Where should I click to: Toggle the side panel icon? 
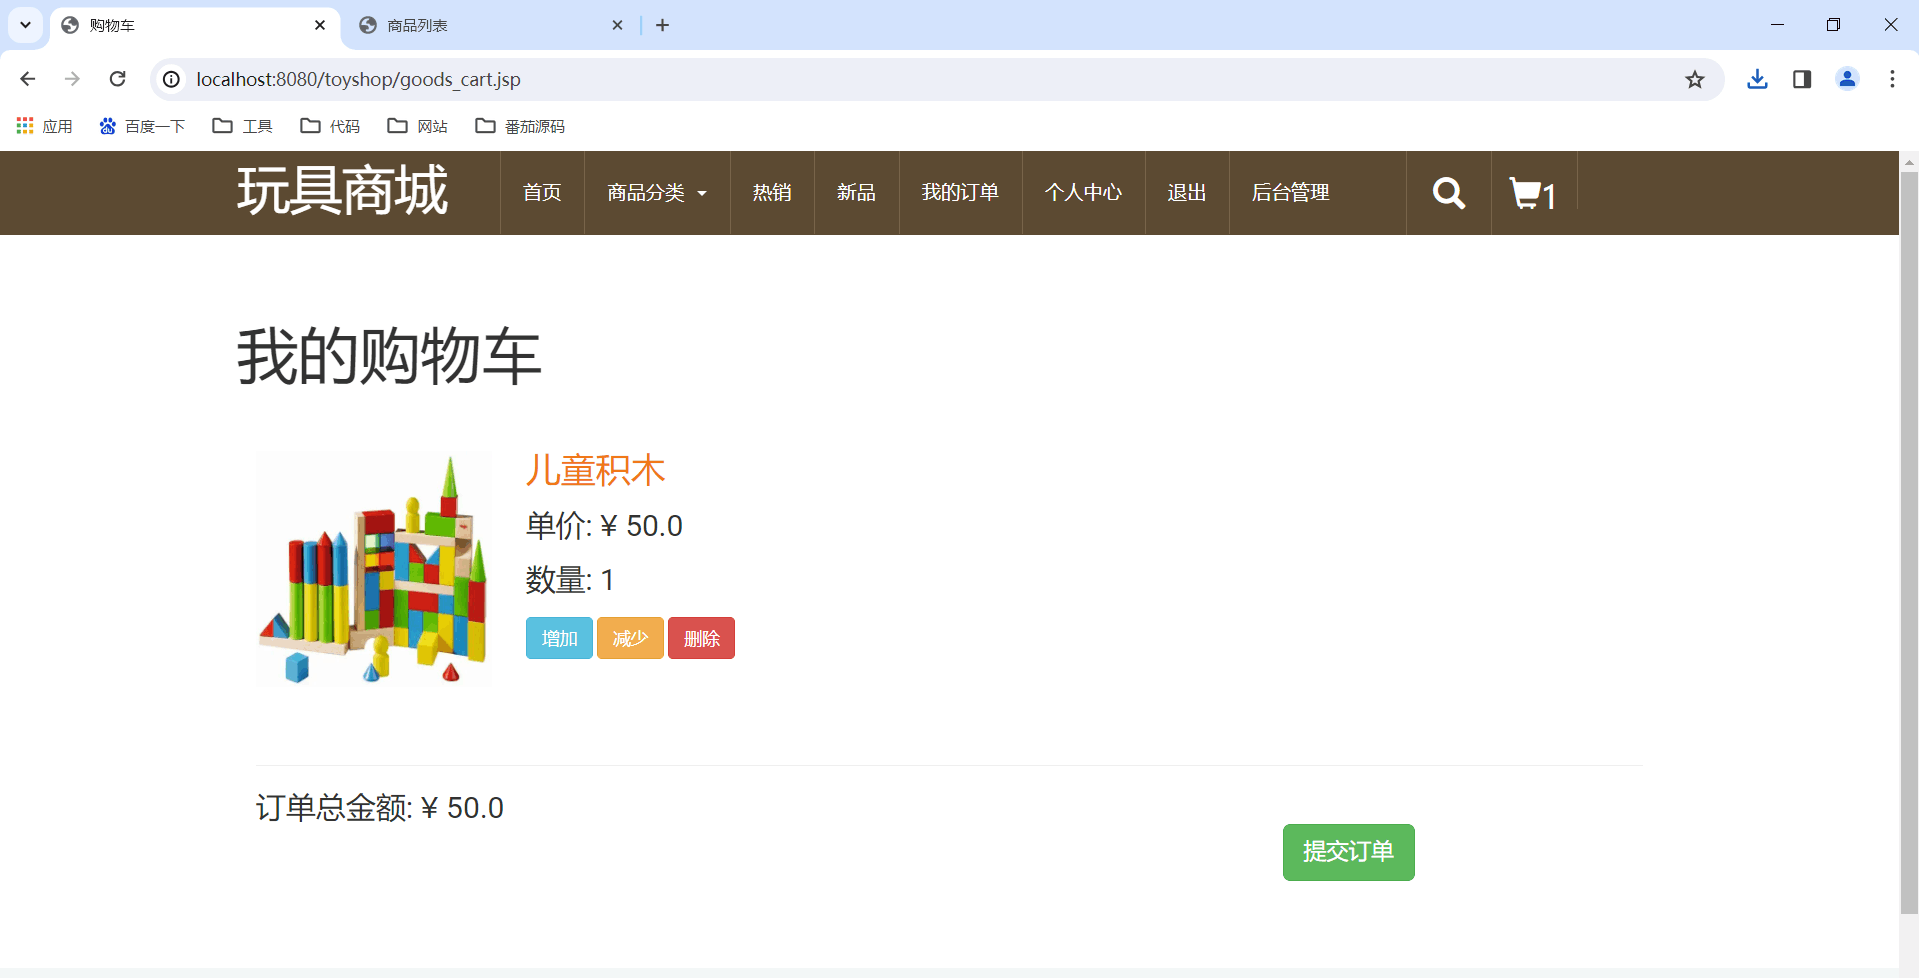click(1802, 79)
